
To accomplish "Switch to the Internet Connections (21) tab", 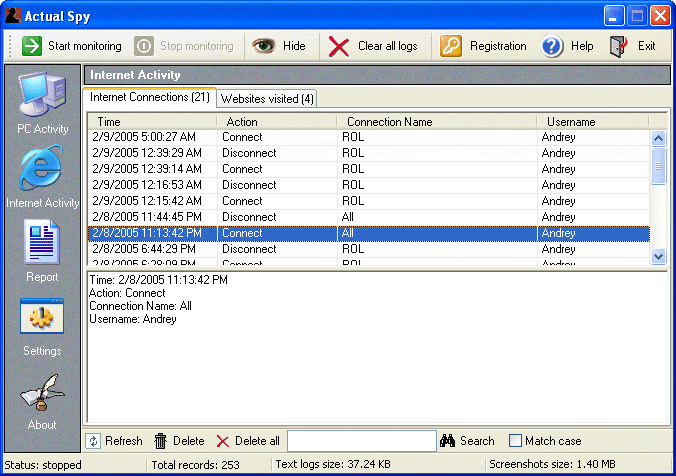I will click(x=150, y=97).
